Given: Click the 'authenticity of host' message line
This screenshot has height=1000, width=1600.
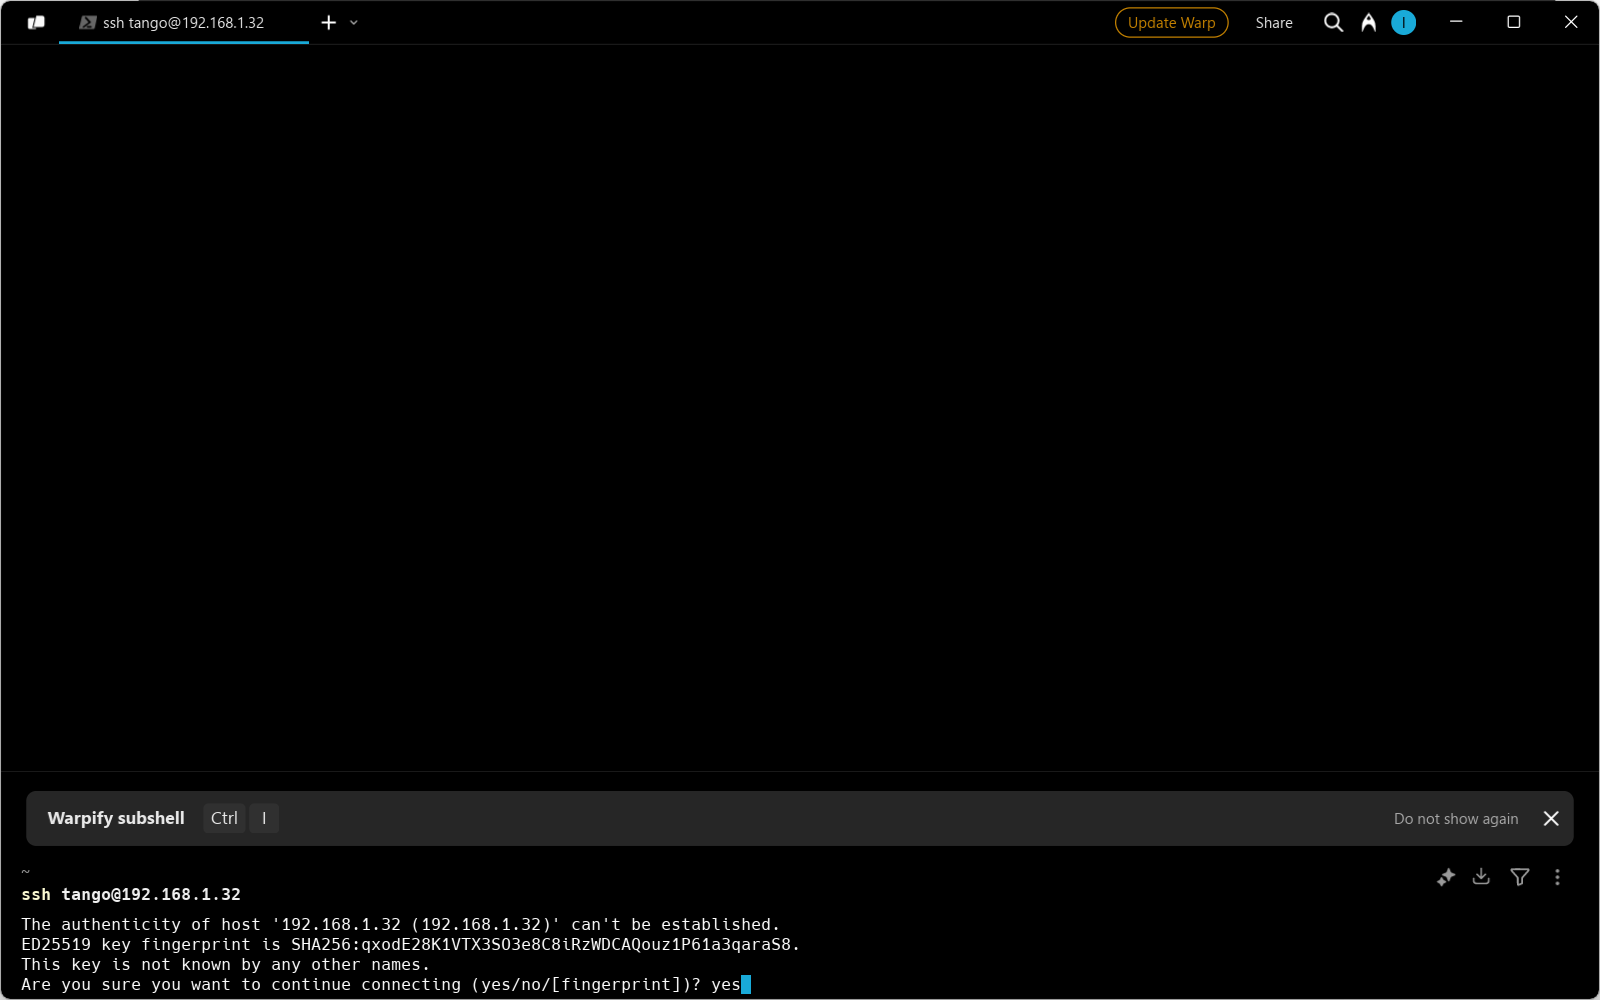Looking at the screenshot, I should (401, 924).
